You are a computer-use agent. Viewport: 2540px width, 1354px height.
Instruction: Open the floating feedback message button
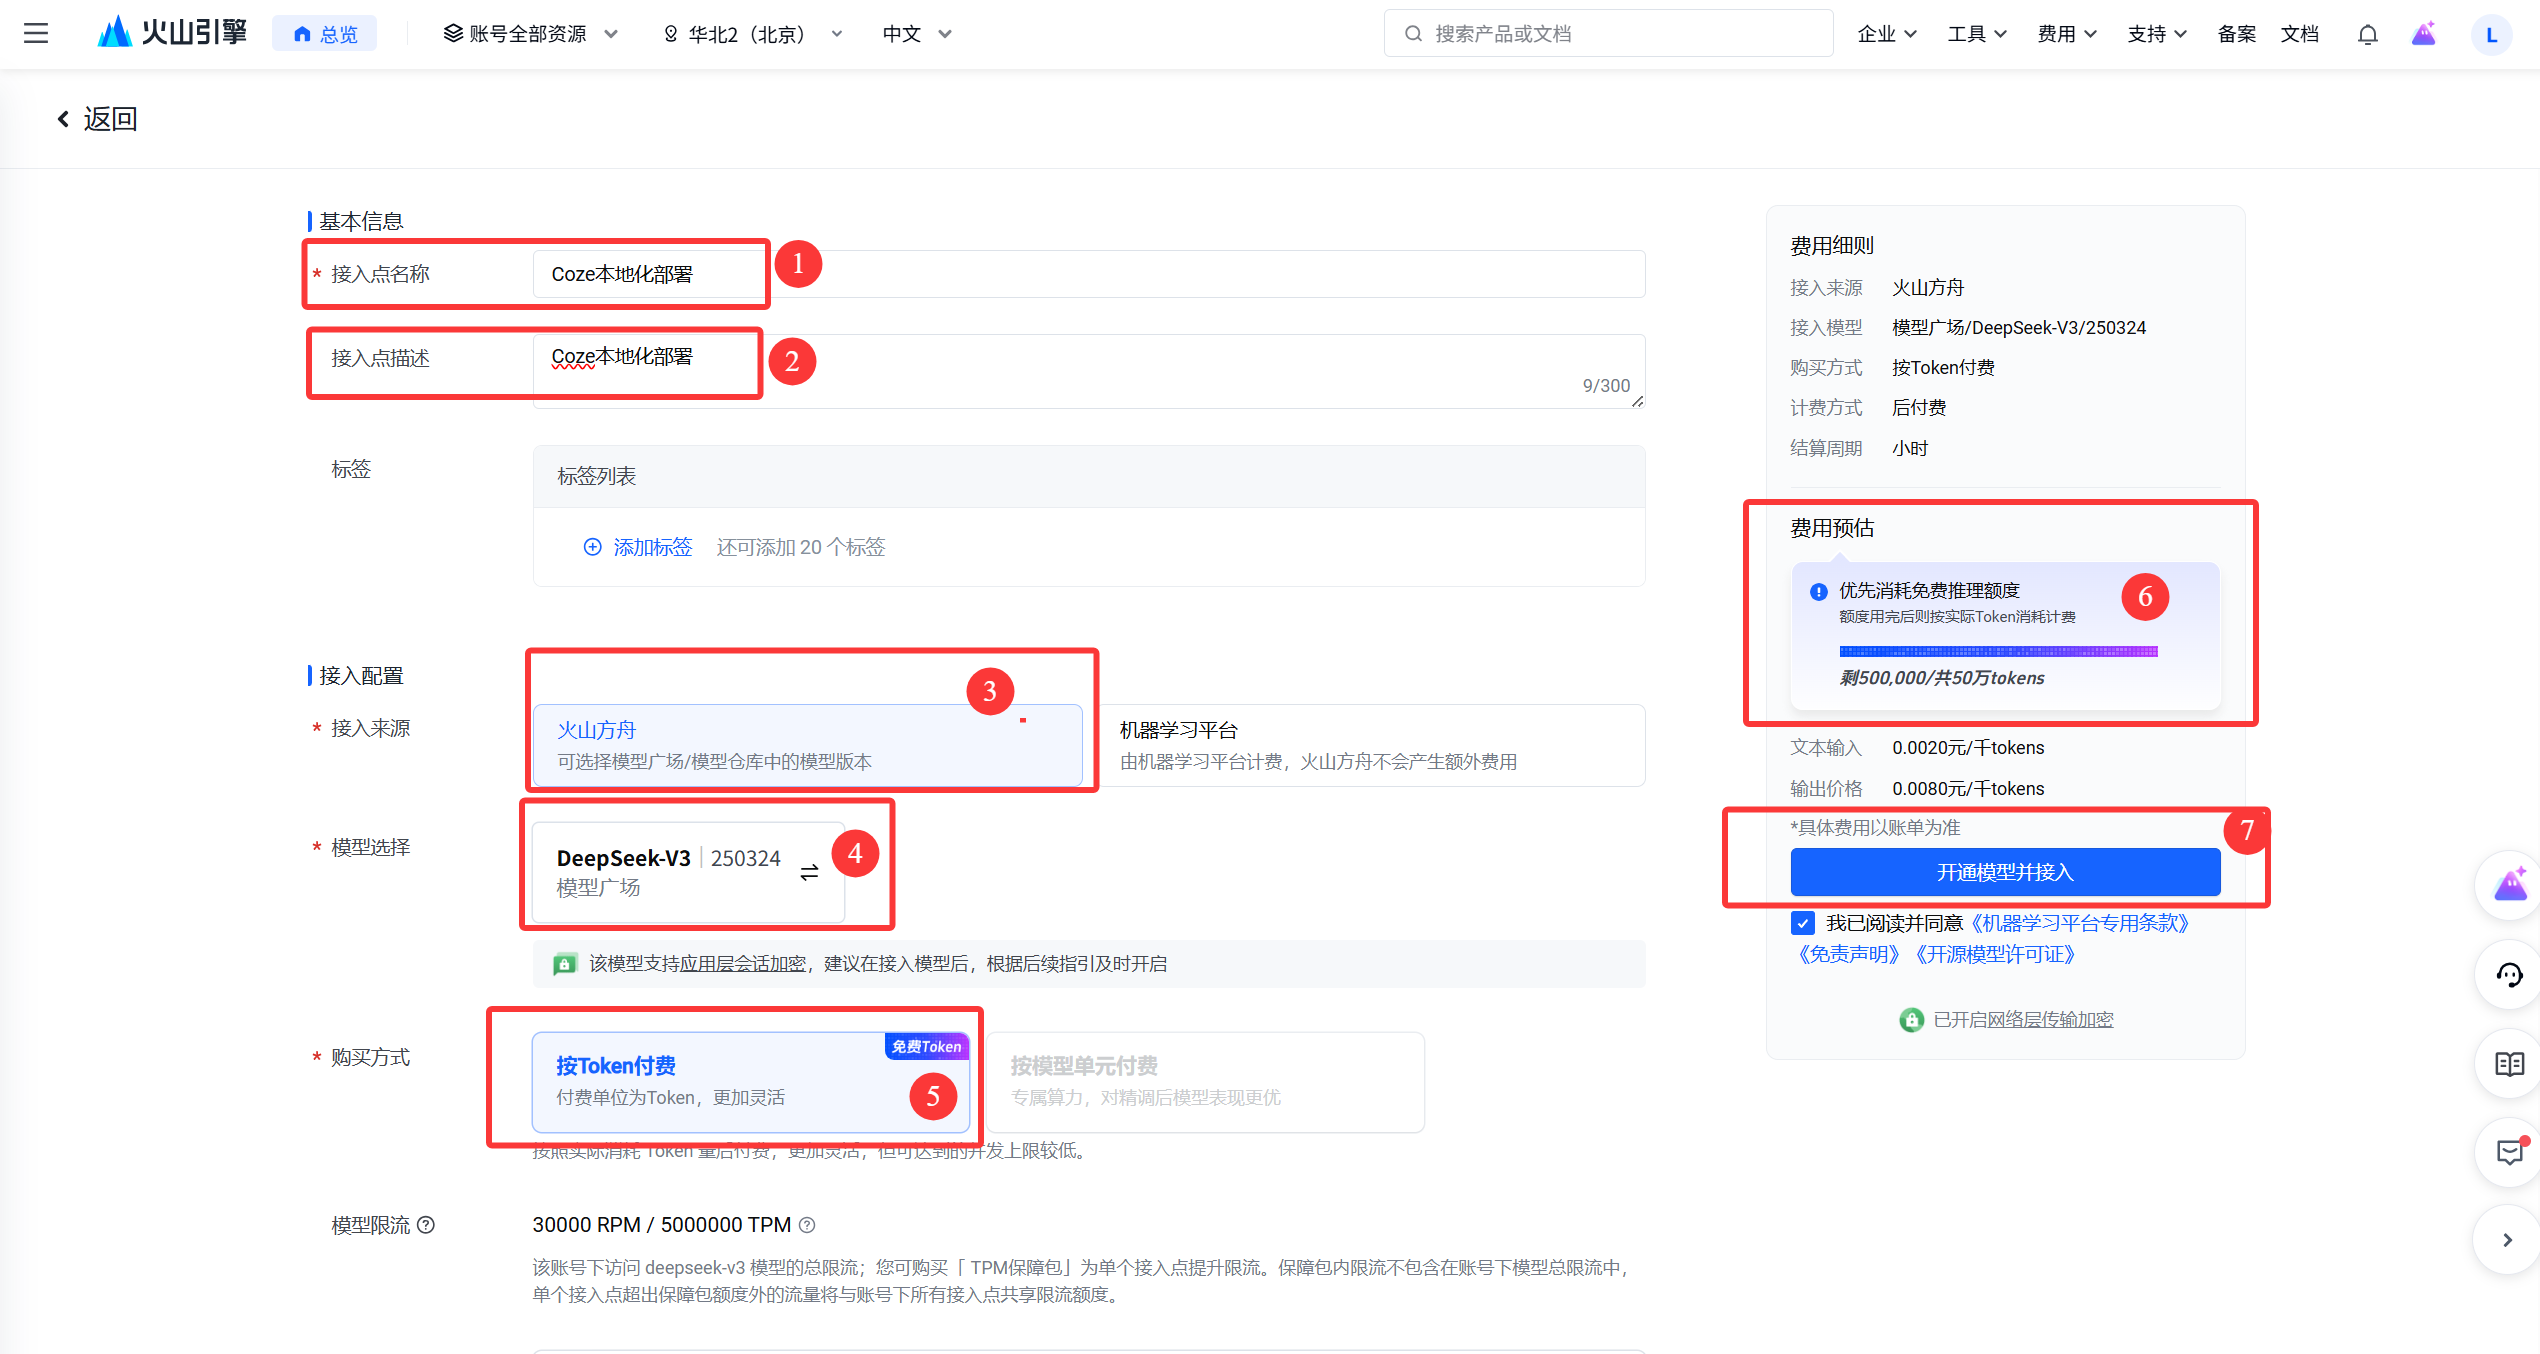[x=2509, y=1153]
